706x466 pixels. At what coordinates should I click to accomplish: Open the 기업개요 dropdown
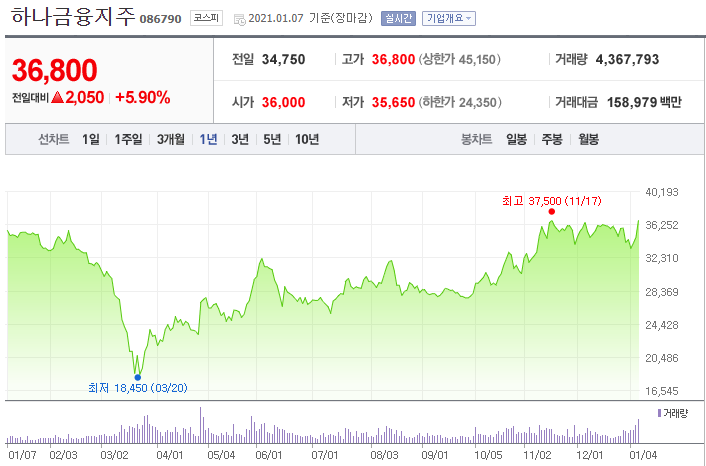tap(449, 18)
